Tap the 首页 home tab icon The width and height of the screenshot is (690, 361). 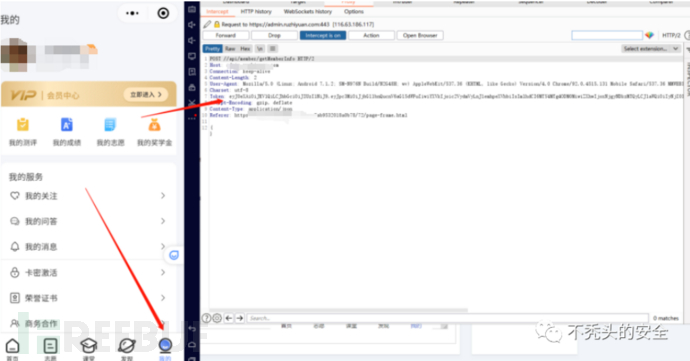(x=12, y=346)
